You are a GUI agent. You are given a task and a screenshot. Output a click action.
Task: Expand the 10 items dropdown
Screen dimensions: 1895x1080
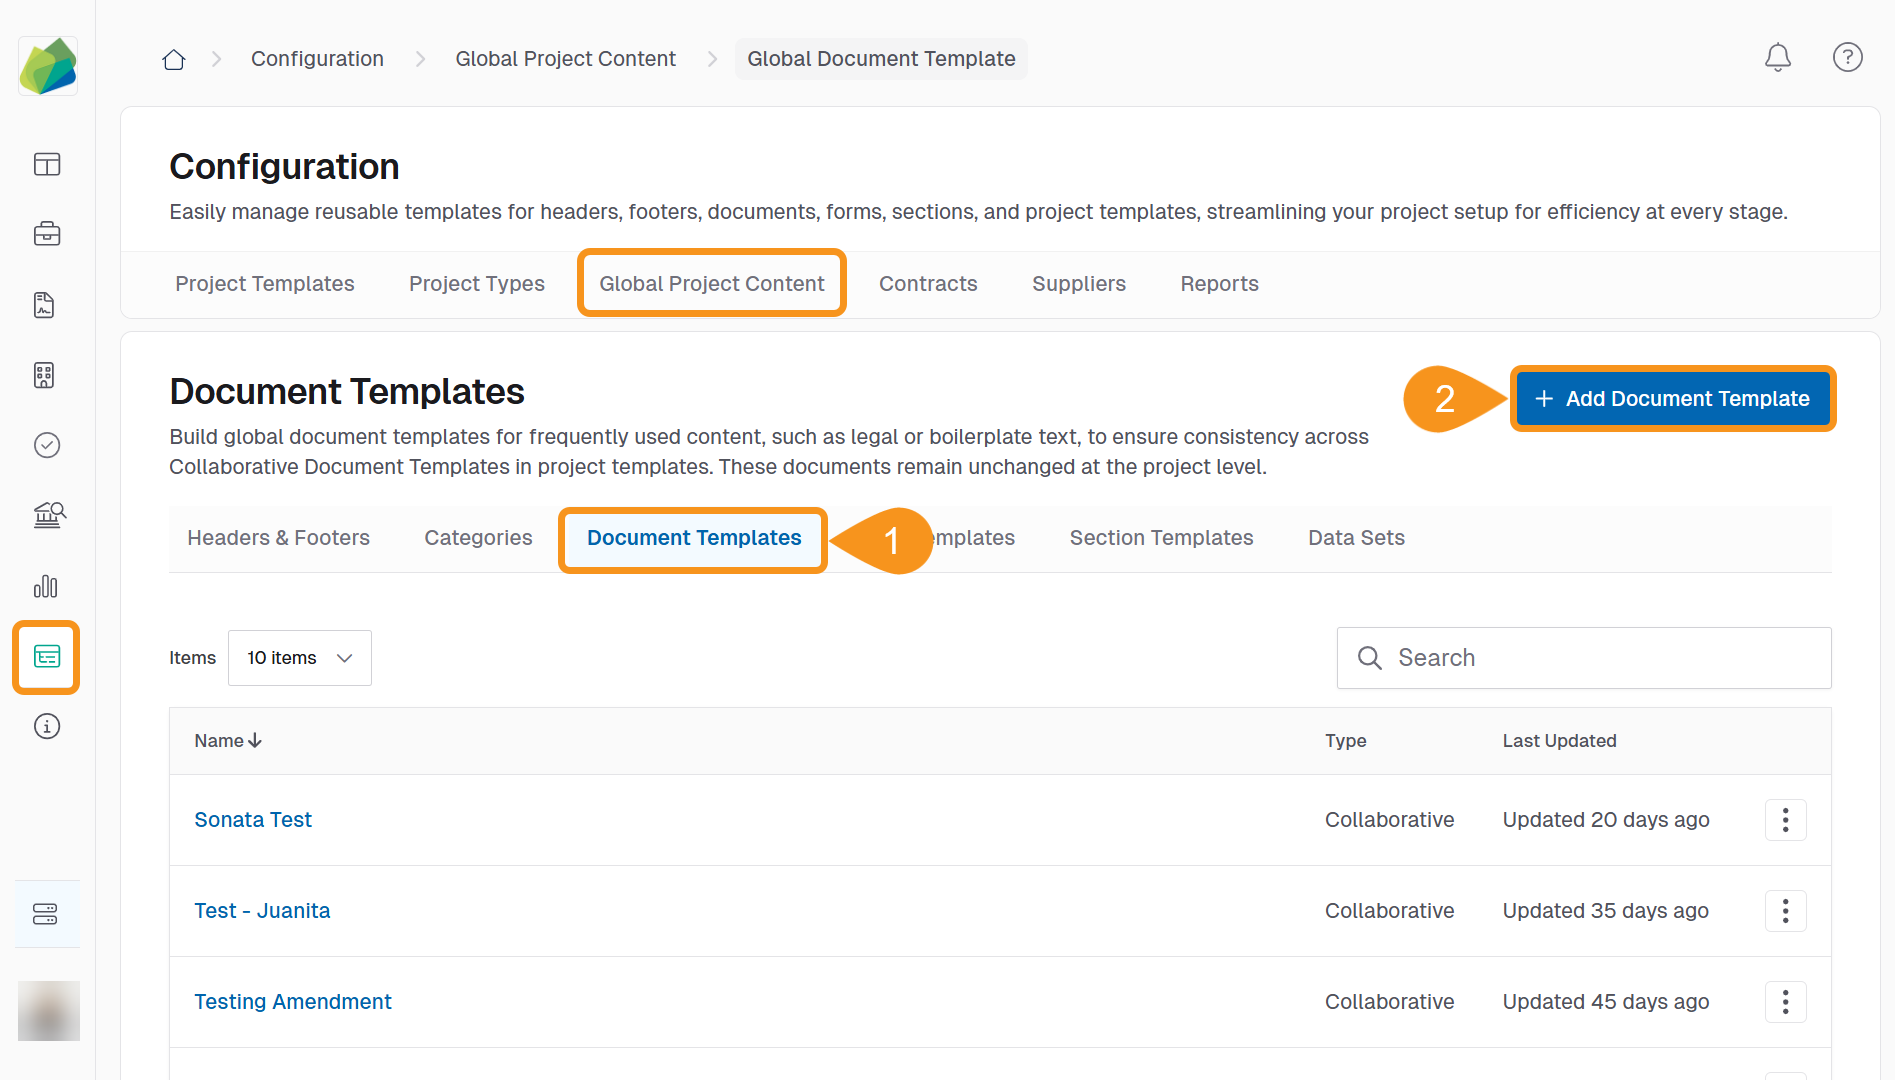tap(299, 658)
